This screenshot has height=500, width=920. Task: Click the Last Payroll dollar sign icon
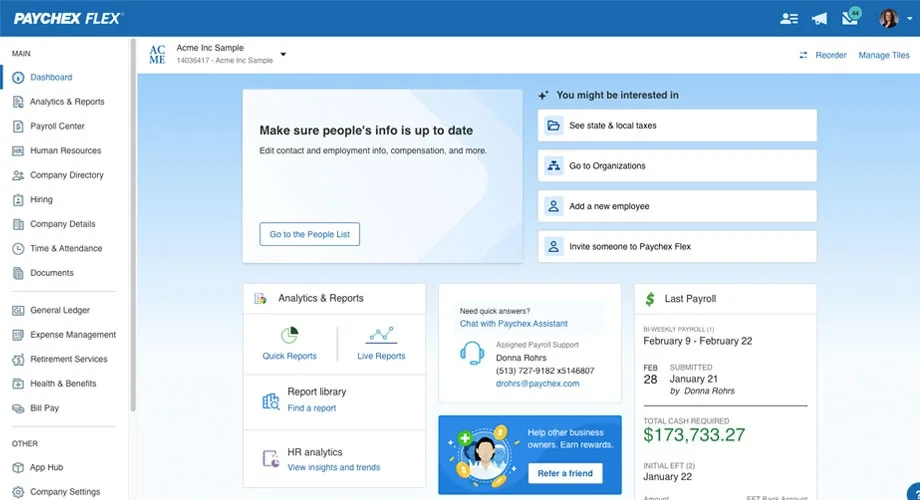click(650, 299)
